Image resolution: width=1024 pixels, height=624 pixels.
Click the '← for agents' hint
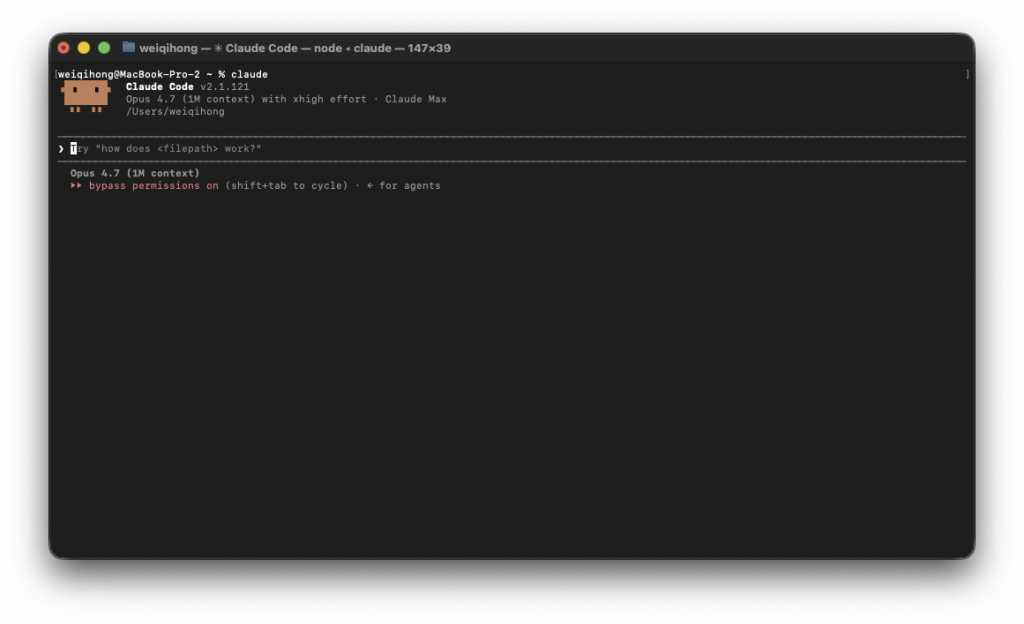pos(404,186)
